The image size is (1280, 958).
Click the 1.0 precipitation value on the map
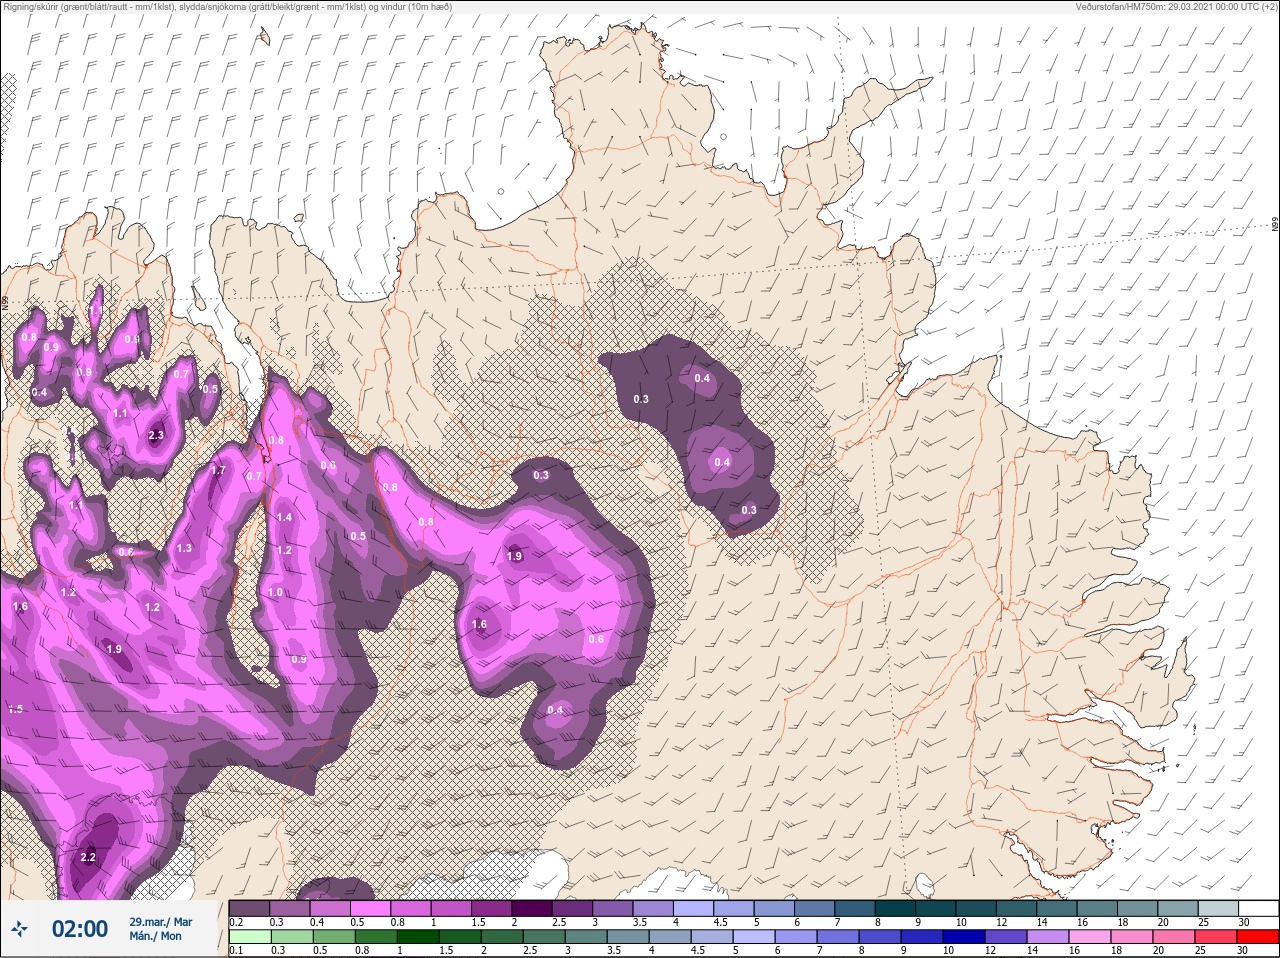click(275, 593)
